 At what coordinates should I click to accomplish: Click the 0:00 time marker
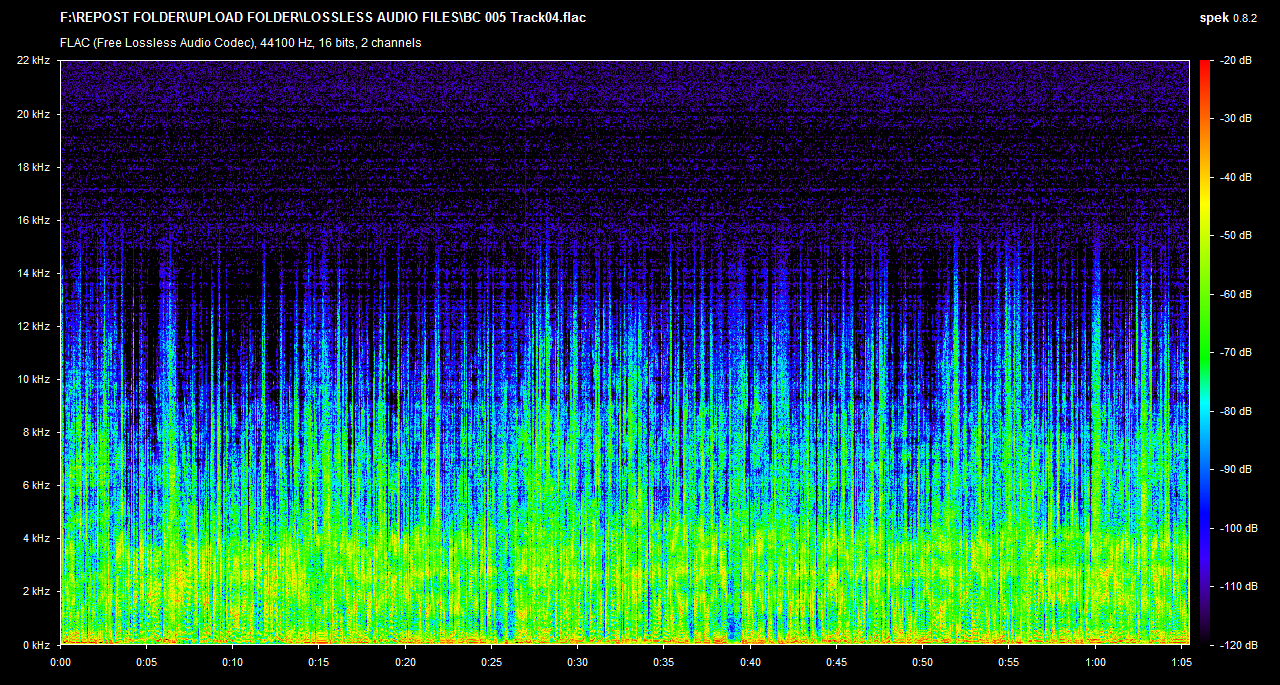click(x=60, y=662)
